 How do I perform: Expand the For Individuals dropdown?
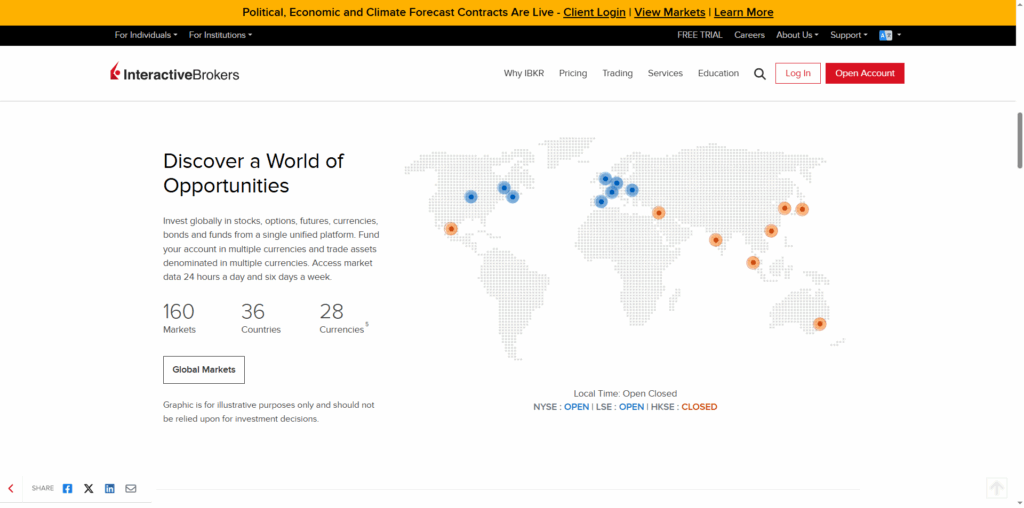[x=146, y=35]
